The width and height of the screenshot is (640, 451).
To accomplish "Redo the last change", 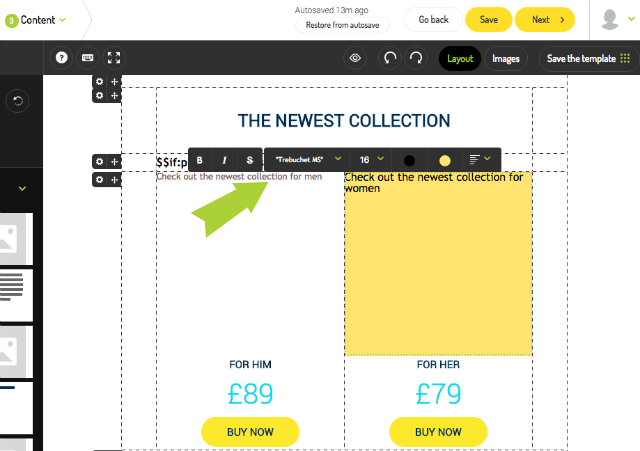I will tap(416, 58).
